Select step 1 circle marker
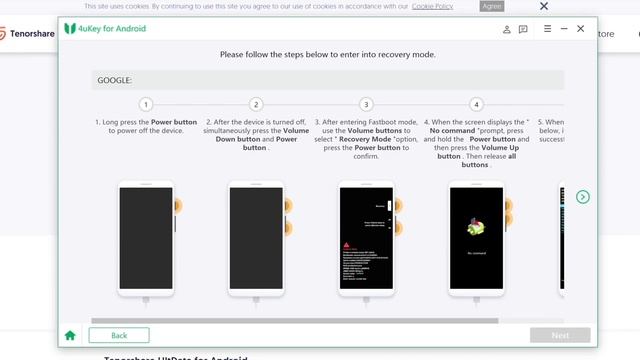640x360 pixels. click(146, 104)
